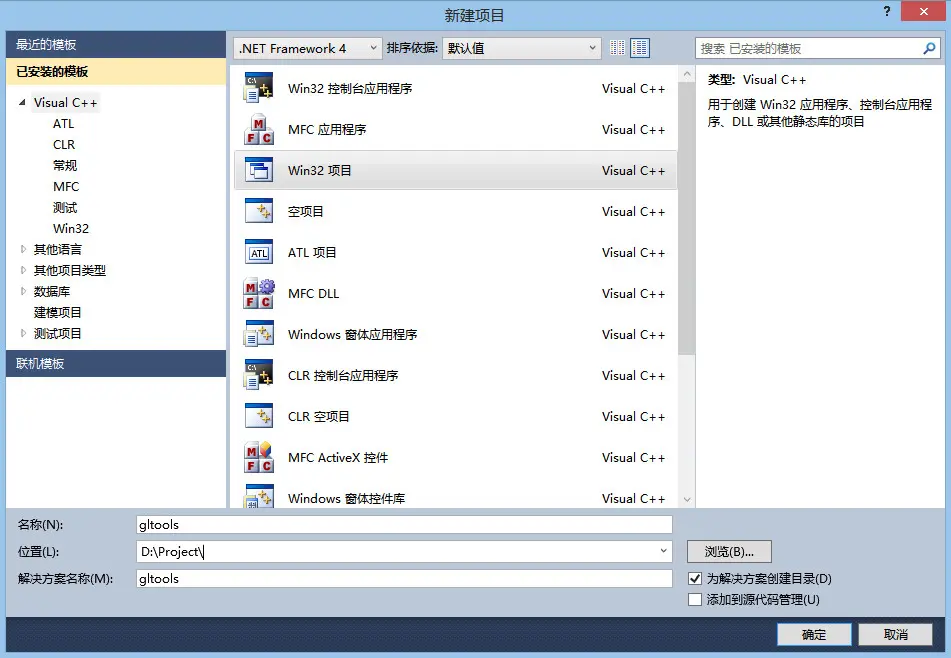Click the CLR 控制台应用程序 template icon

(259, 375)
